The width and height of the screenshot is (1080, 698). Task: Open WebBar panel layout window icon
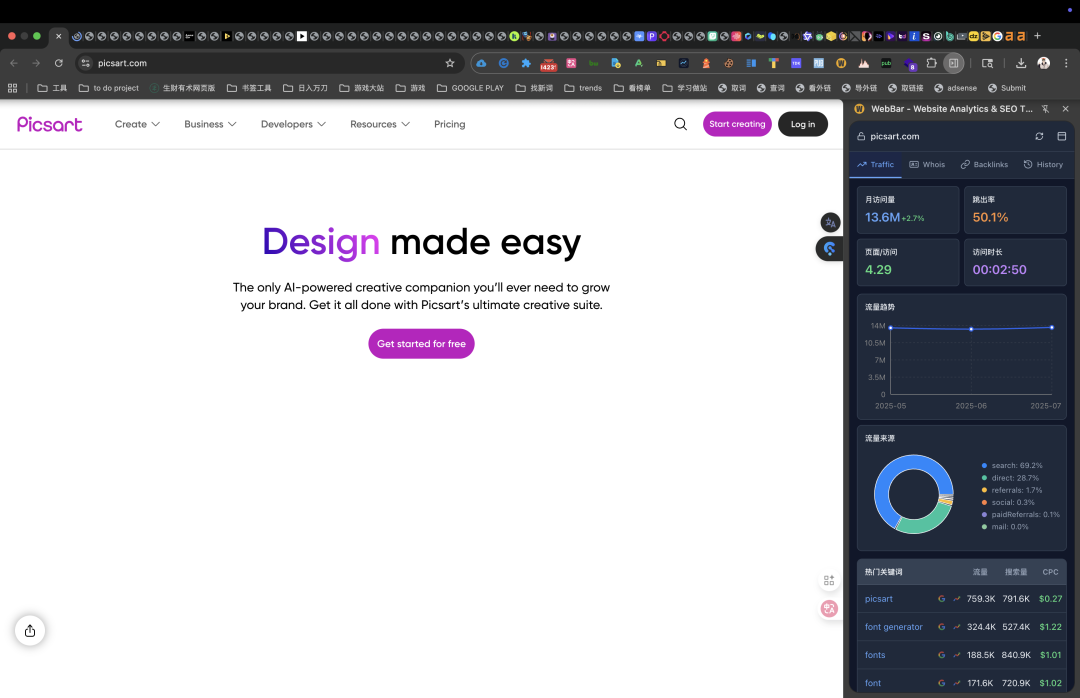point(1061,136)
